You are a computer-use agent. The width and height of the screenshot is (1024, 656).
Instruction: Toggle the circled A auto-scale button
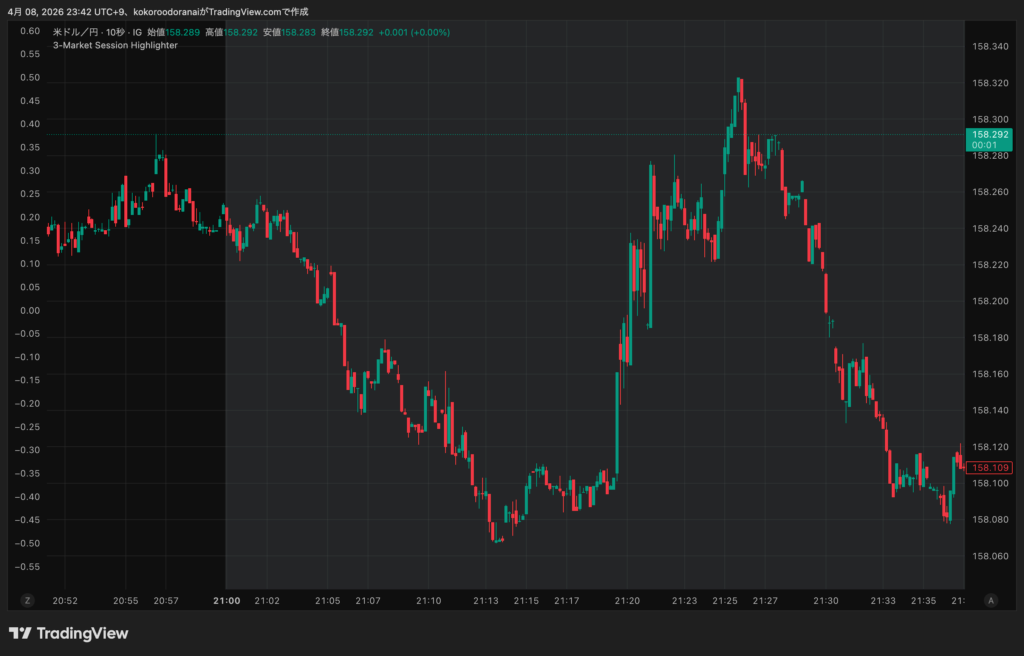pos(990,600)
